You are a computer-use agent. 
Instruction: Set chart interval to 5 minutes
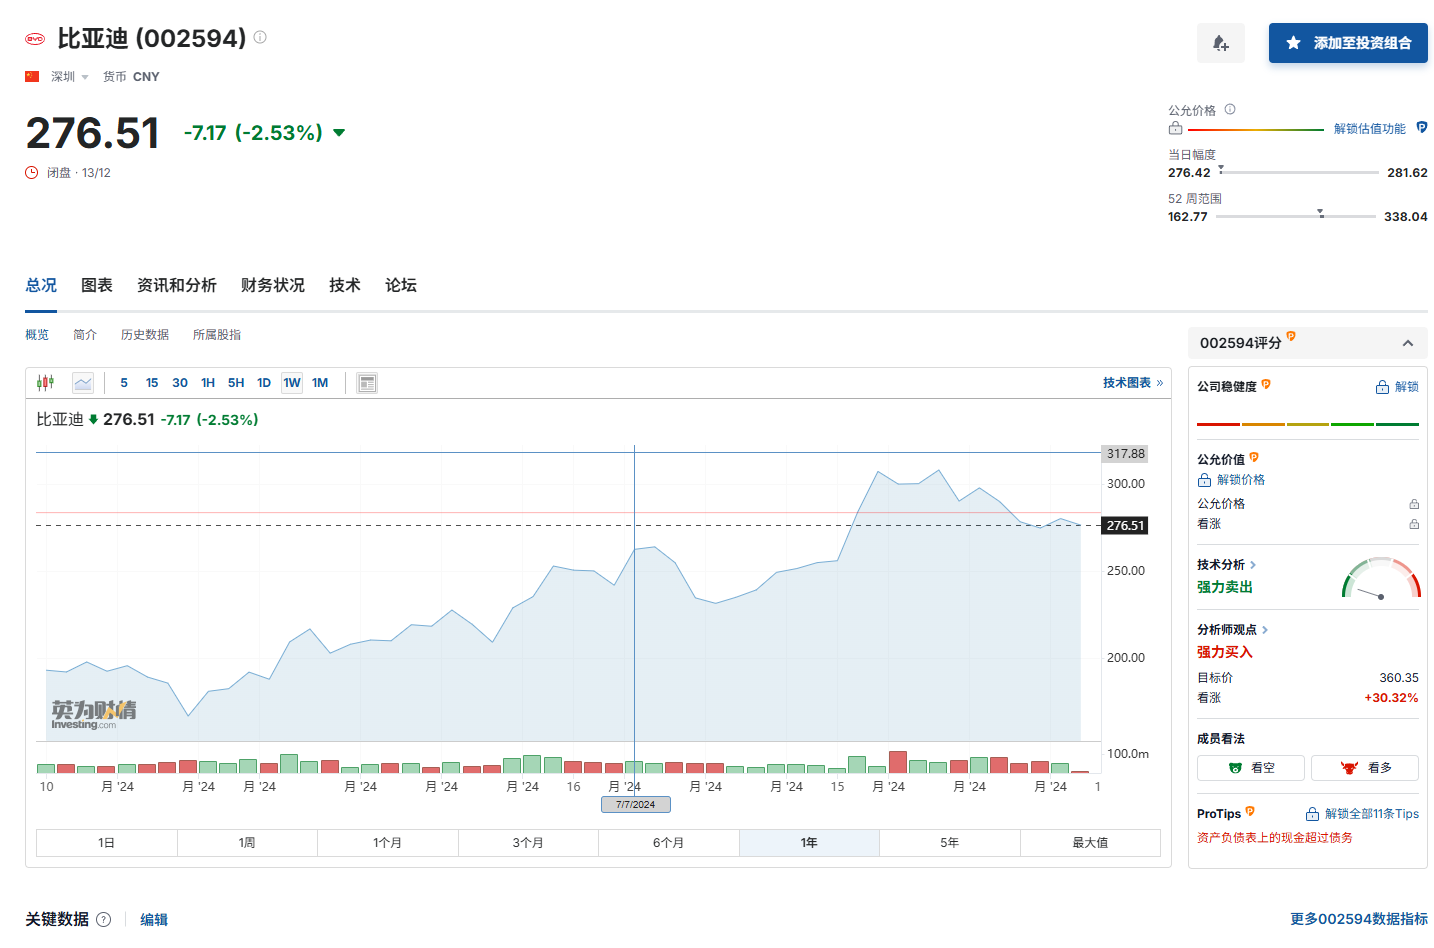[x=124, y=383]
